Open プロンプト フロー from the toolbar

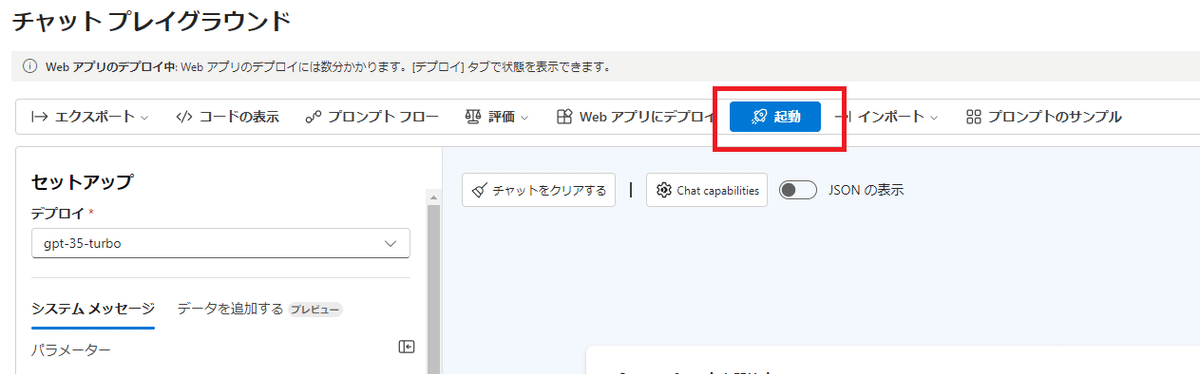pyautogui.click(x=372, y=117)
